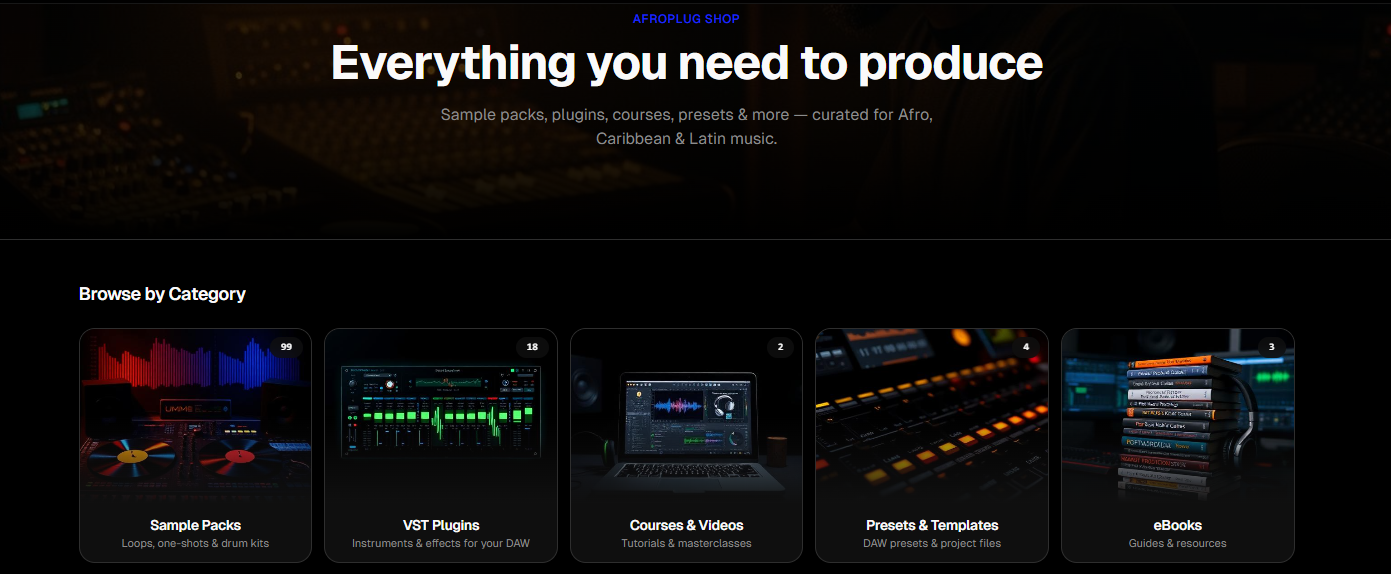1391x574 pixels.
Task: Click the 18 count badge on VST Plugins
Action: [532, 347]
